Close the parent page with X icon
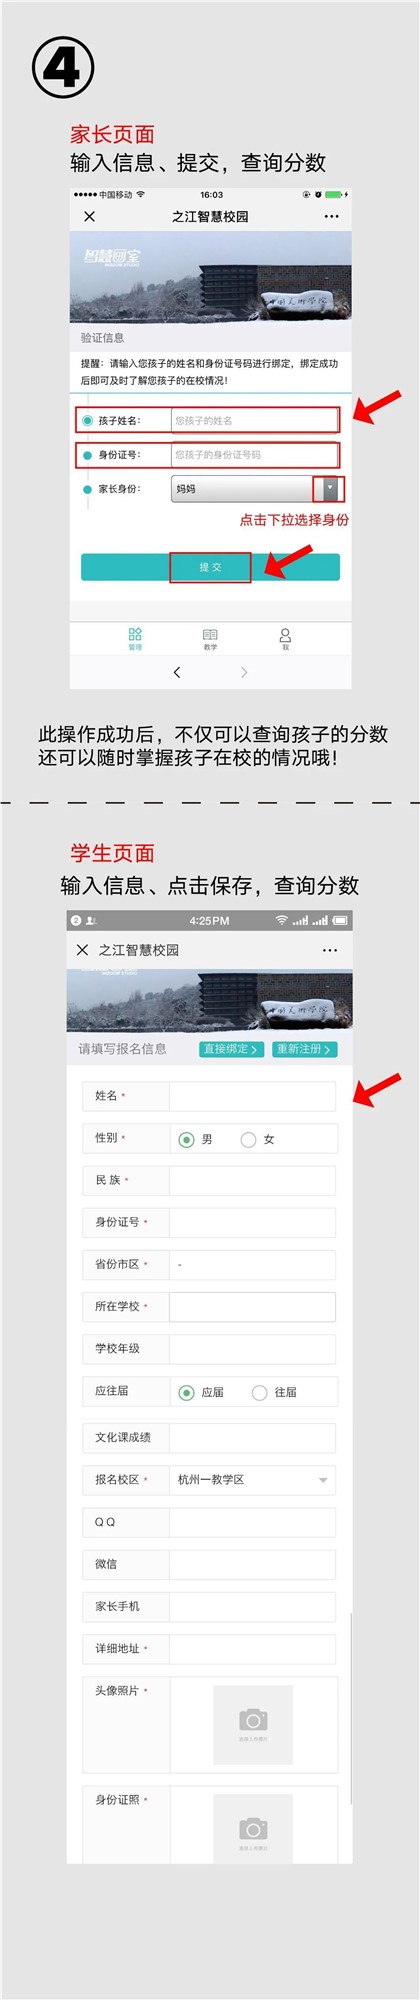This screenshot has width=420, height=2000. (89, 216)
